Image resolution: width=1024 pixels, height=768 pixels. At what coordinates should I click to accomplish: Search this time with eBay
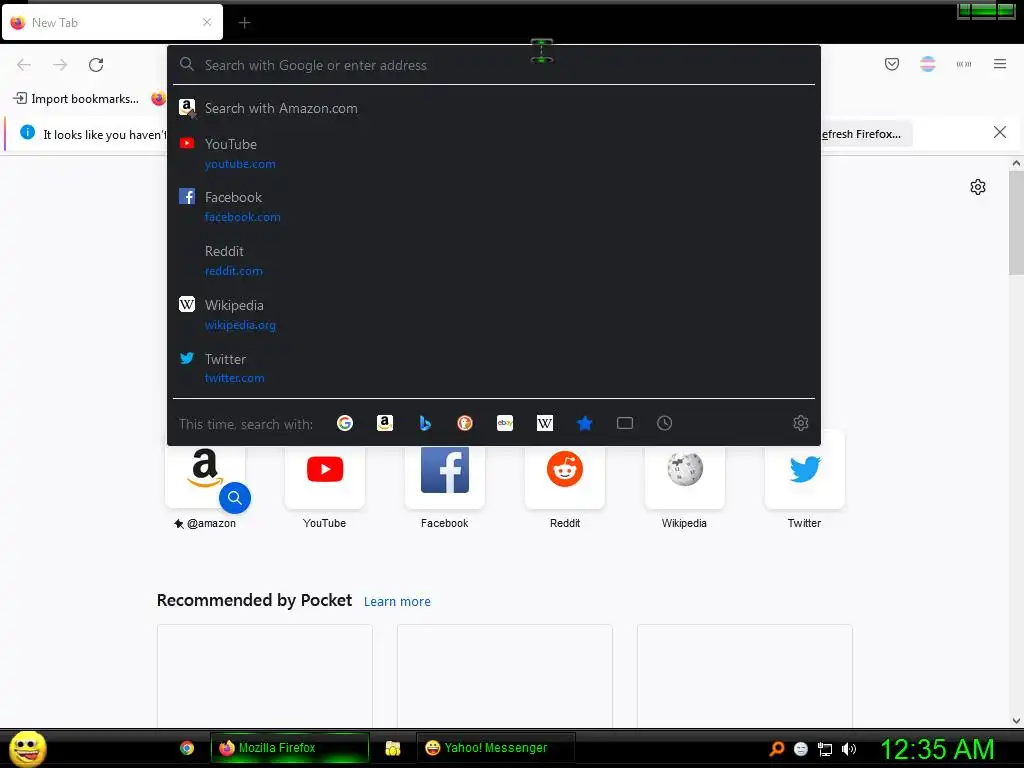(505, 423)
